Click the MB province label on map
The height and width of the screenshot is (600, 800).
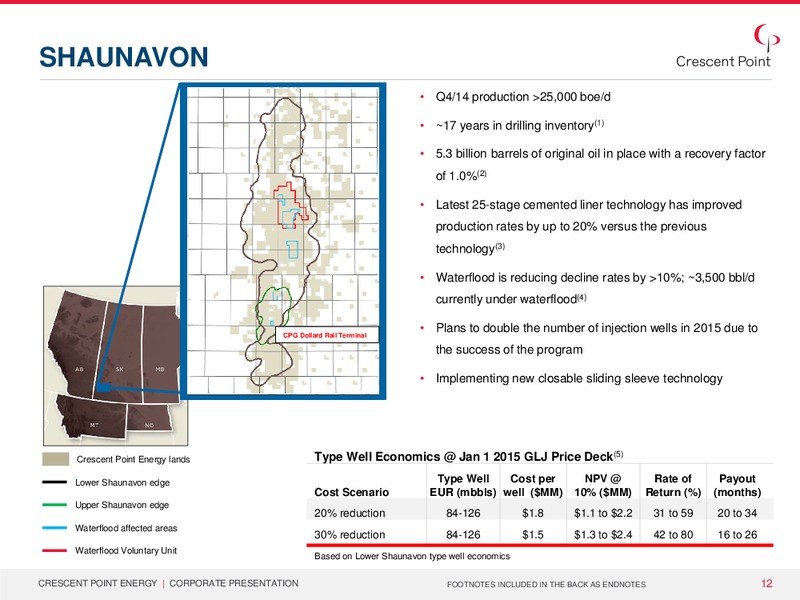point(160,369)
